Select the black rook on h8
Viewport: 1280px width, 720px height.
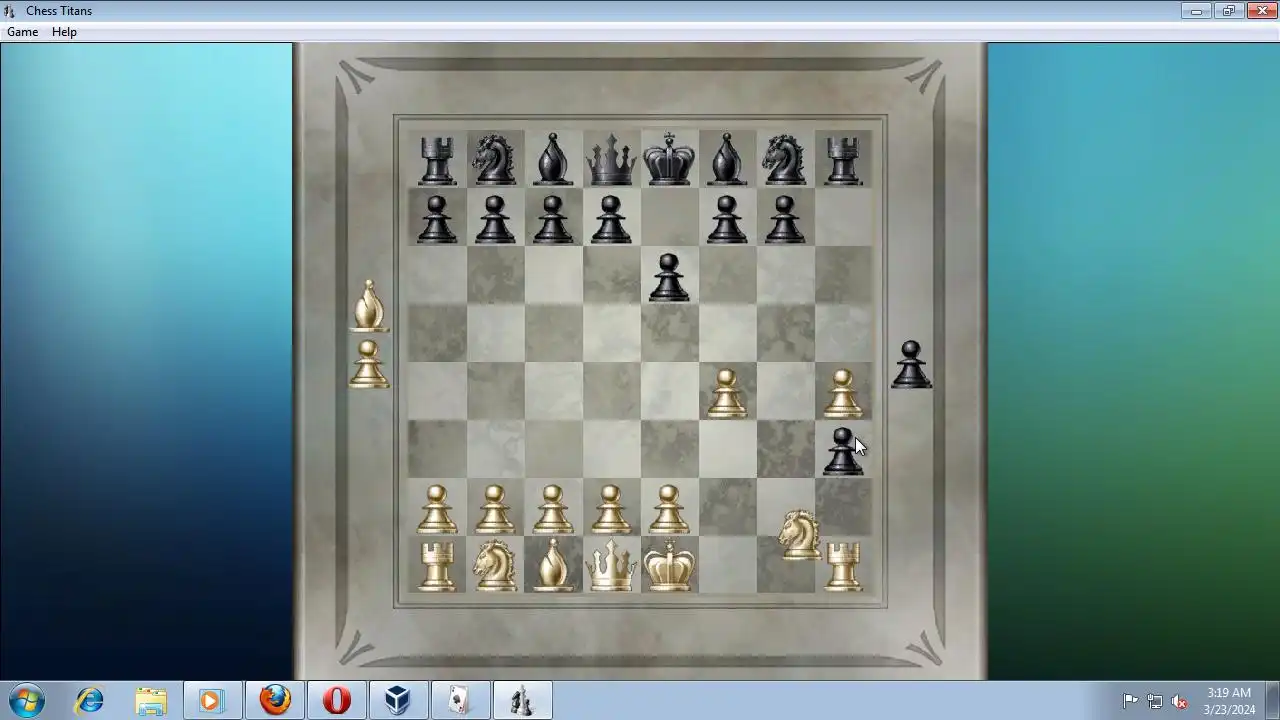click(843, 160)
